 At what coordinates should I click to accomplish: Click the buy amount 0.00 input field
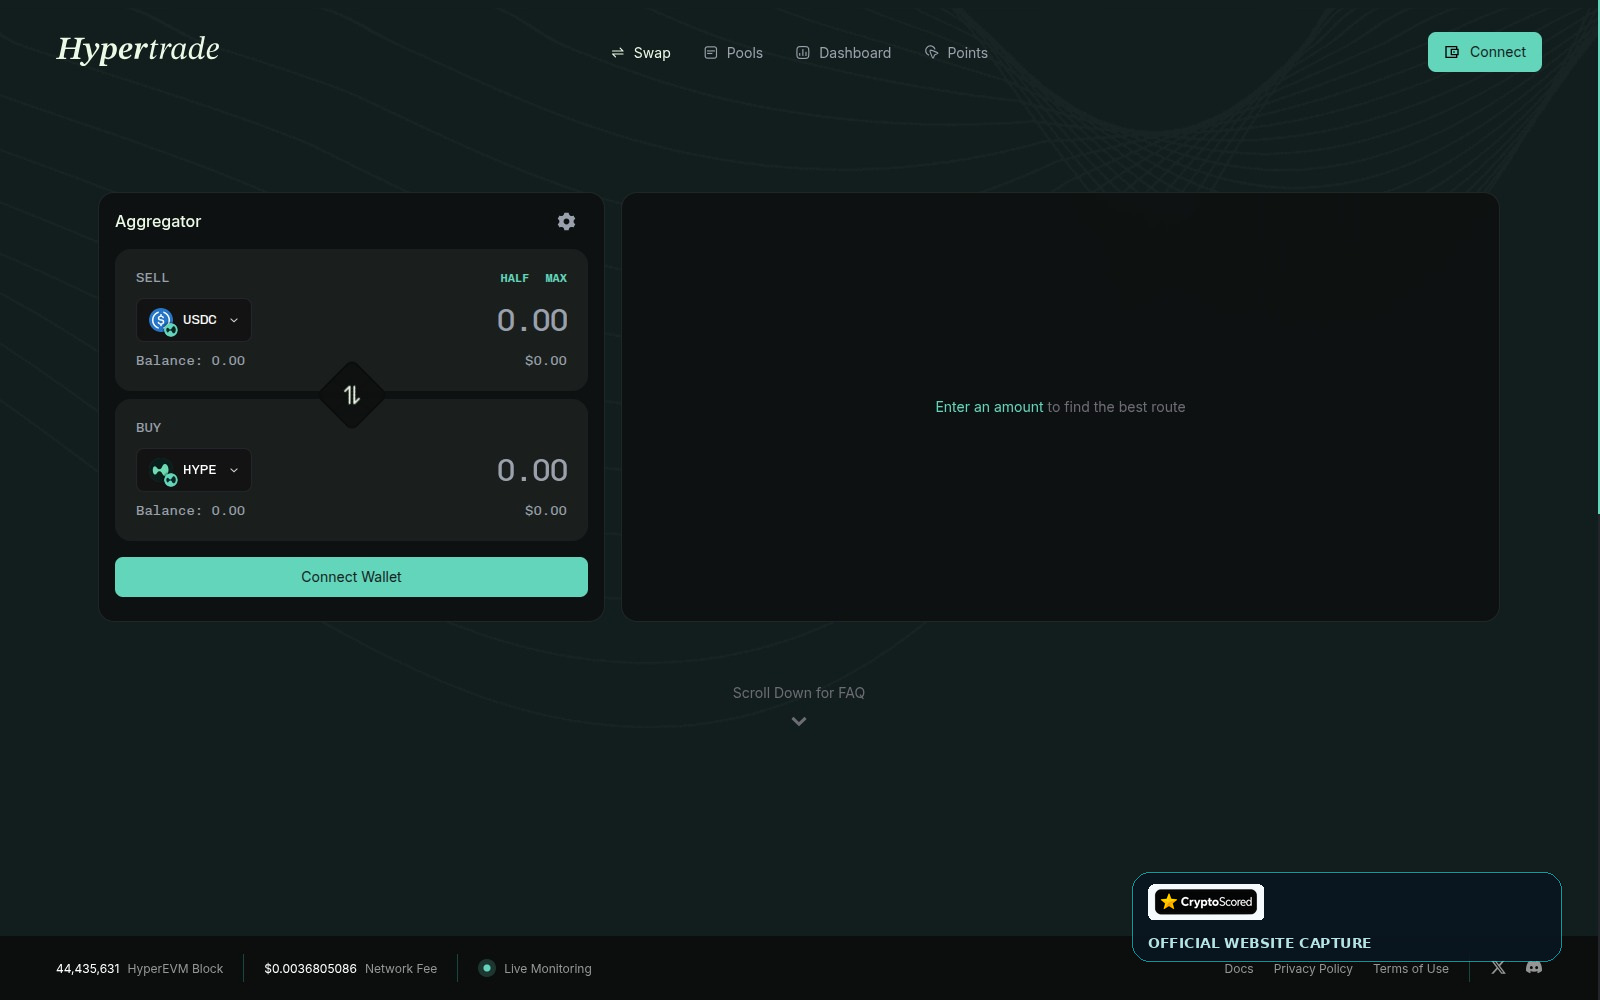(x=532, y=470)
